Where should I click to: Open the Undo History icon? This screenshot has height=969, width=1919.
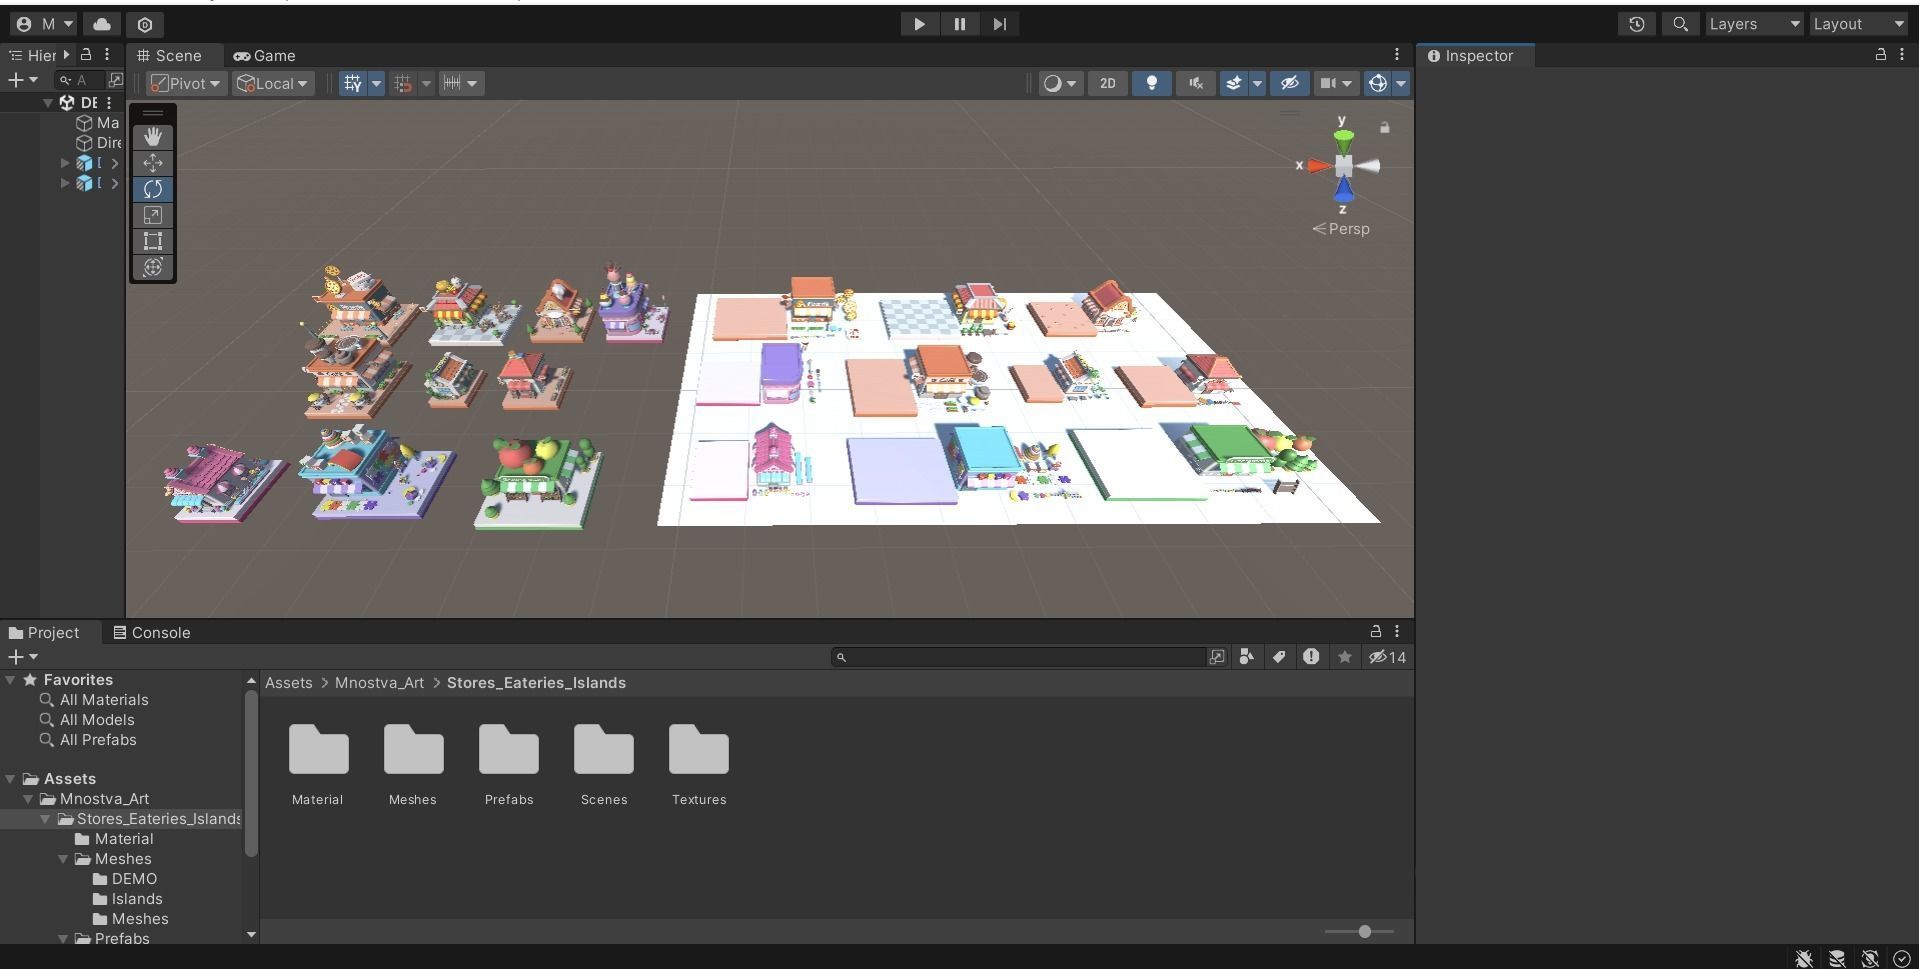tap(1636, 24)
